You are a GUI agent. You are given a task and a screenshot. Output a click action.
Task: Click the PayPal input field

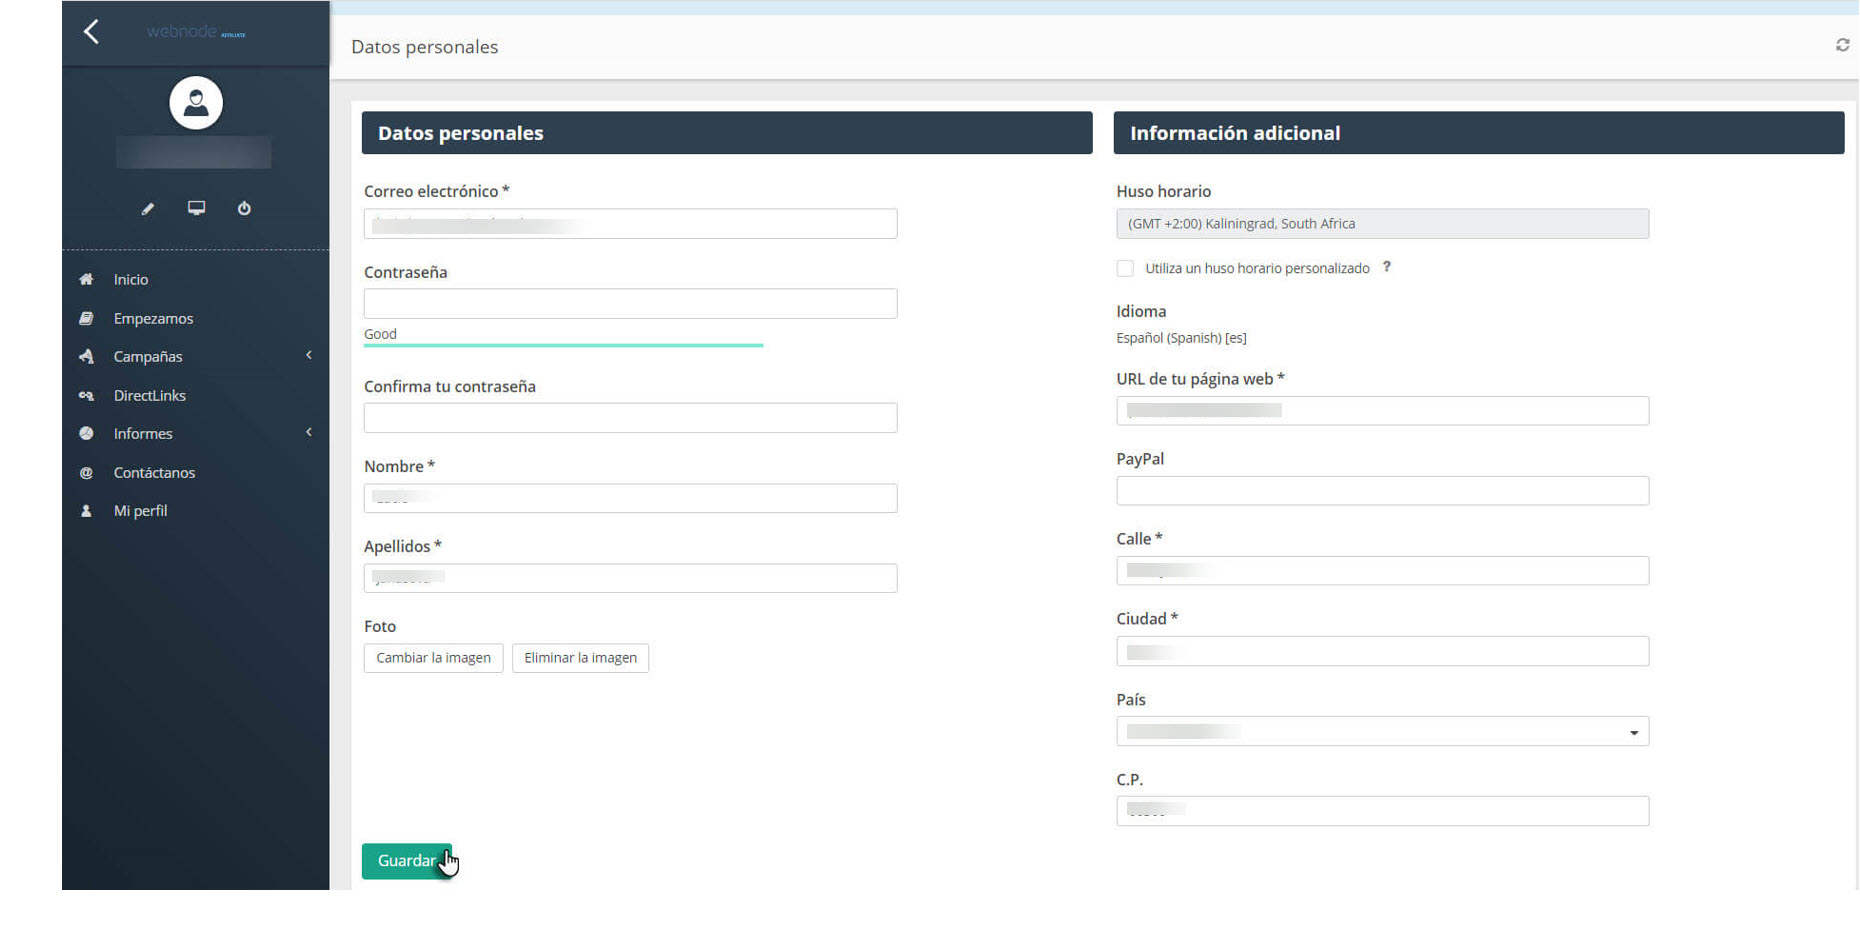coord(1382,491)
